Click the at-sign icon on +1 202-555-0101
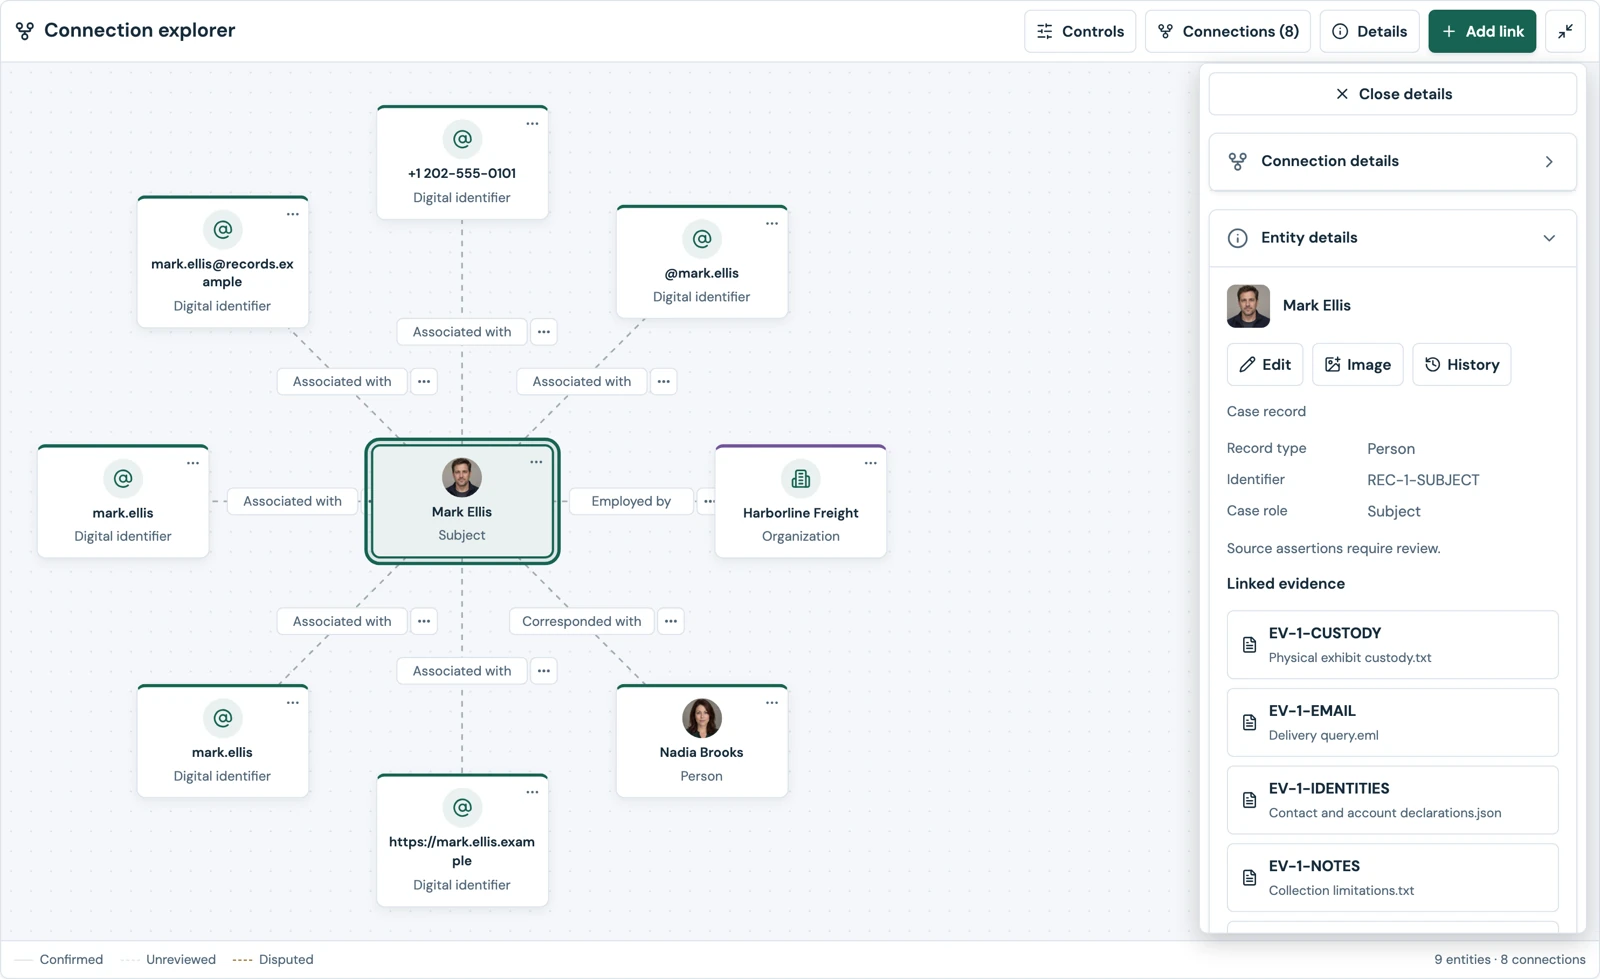 tap(462, 139)
